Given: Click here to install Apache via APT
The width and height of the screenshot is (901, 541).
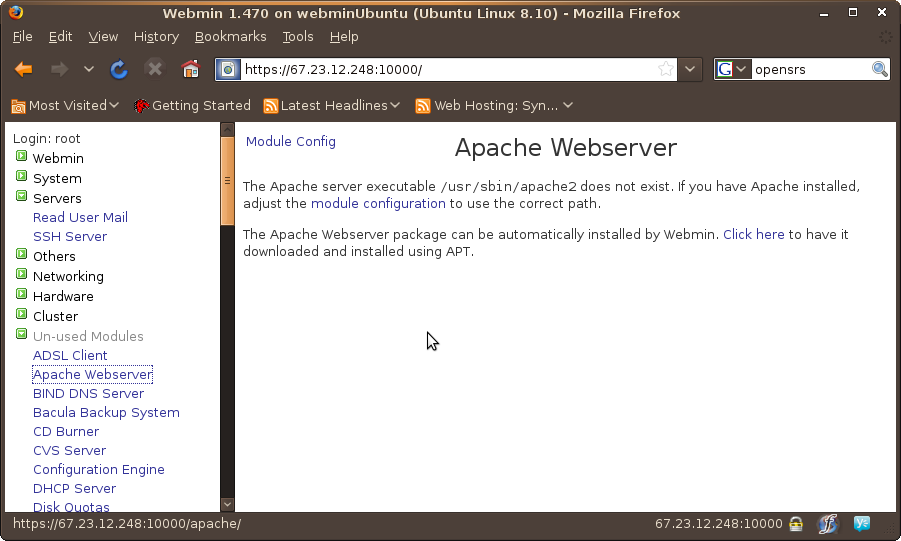Looking at the screenshot, I should click(753, 235).
